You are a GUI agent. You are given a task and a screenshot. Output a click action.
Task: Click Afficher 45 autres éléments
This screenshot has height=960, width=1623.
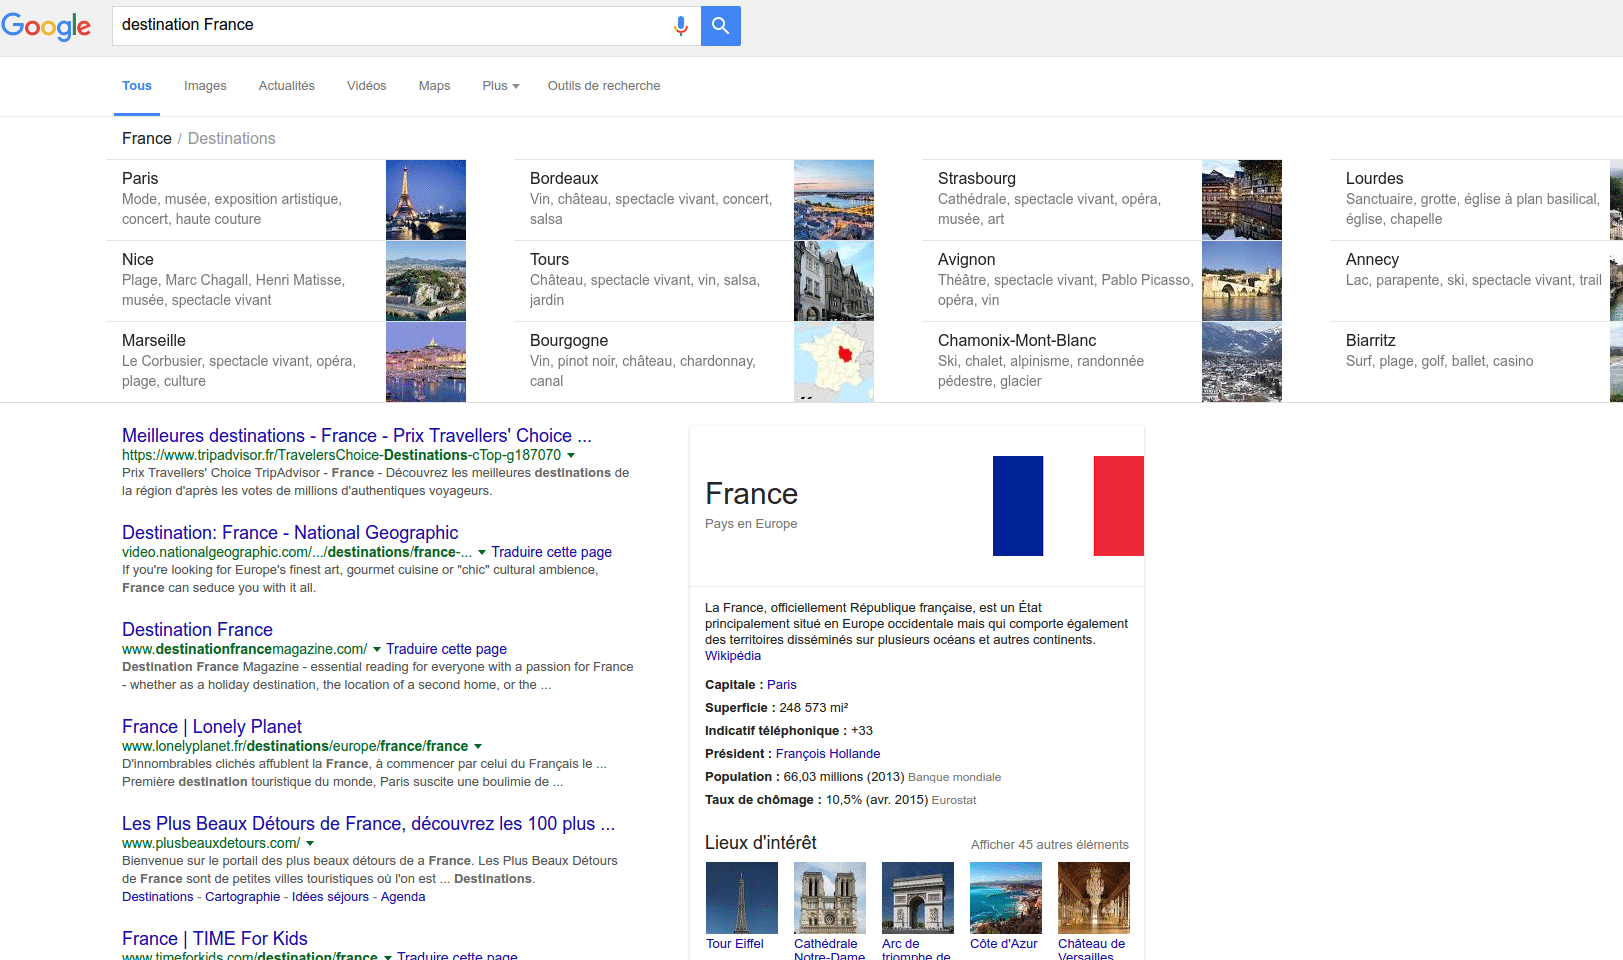[x=1050, y=845]
